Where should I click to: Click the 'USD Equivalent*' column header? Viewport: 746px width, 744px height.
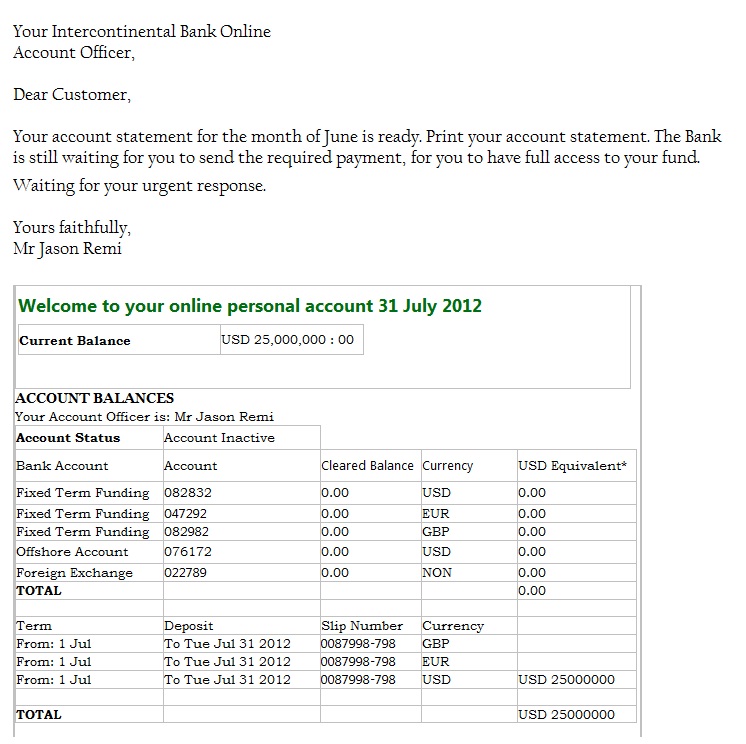[x=572, y=465]
